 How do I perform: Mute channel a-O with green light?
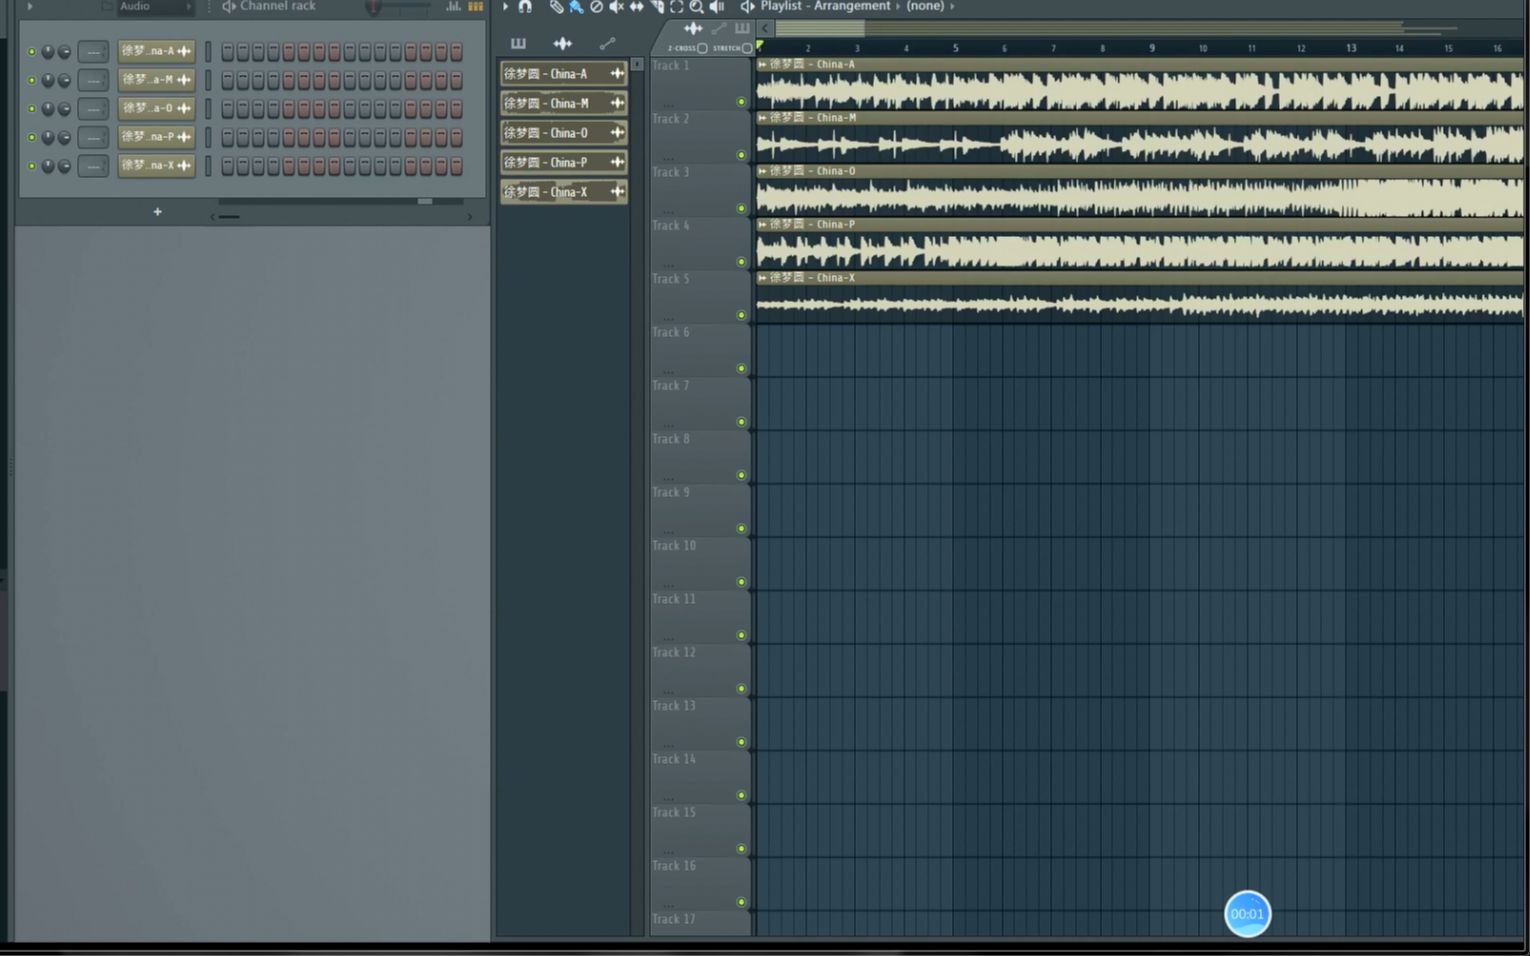click(x=32, y=108)
